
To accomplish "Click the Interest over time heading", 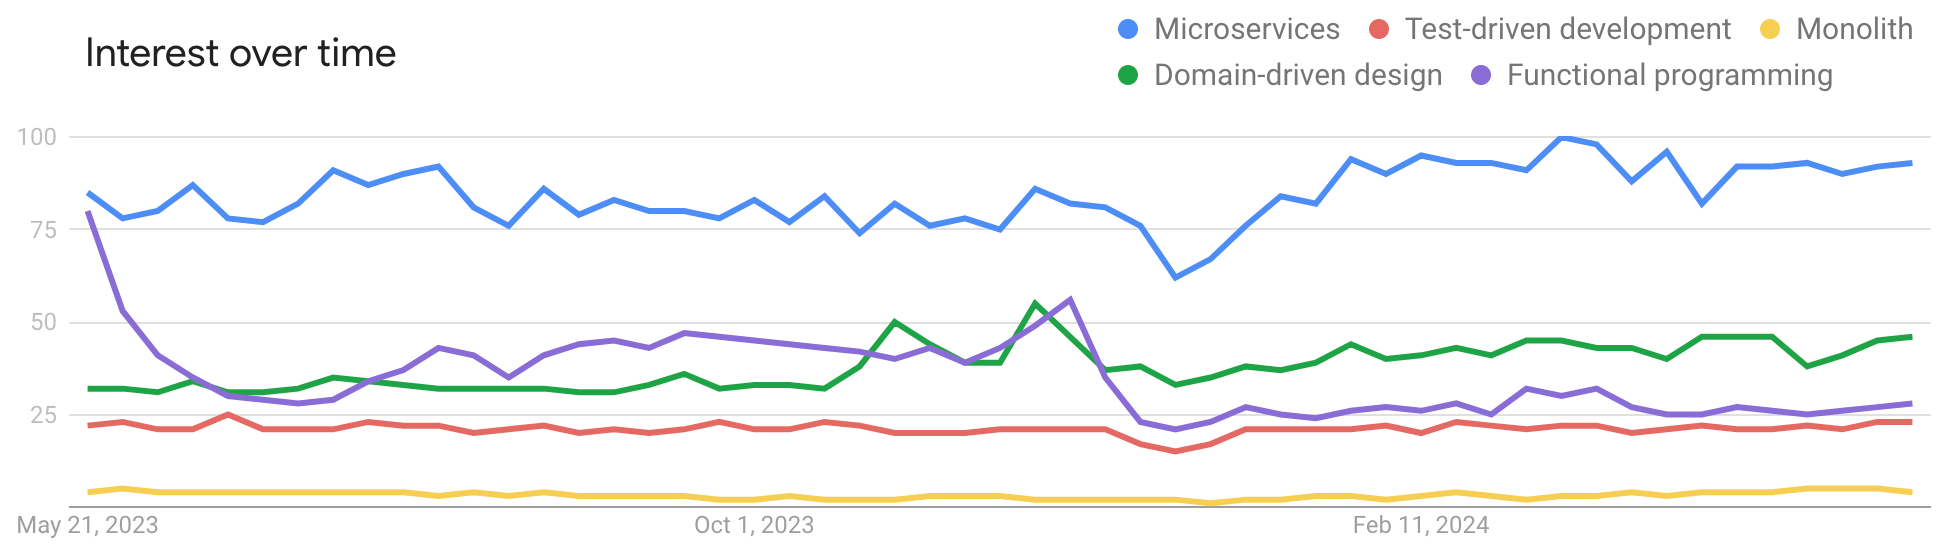I will tap(241, 53).
